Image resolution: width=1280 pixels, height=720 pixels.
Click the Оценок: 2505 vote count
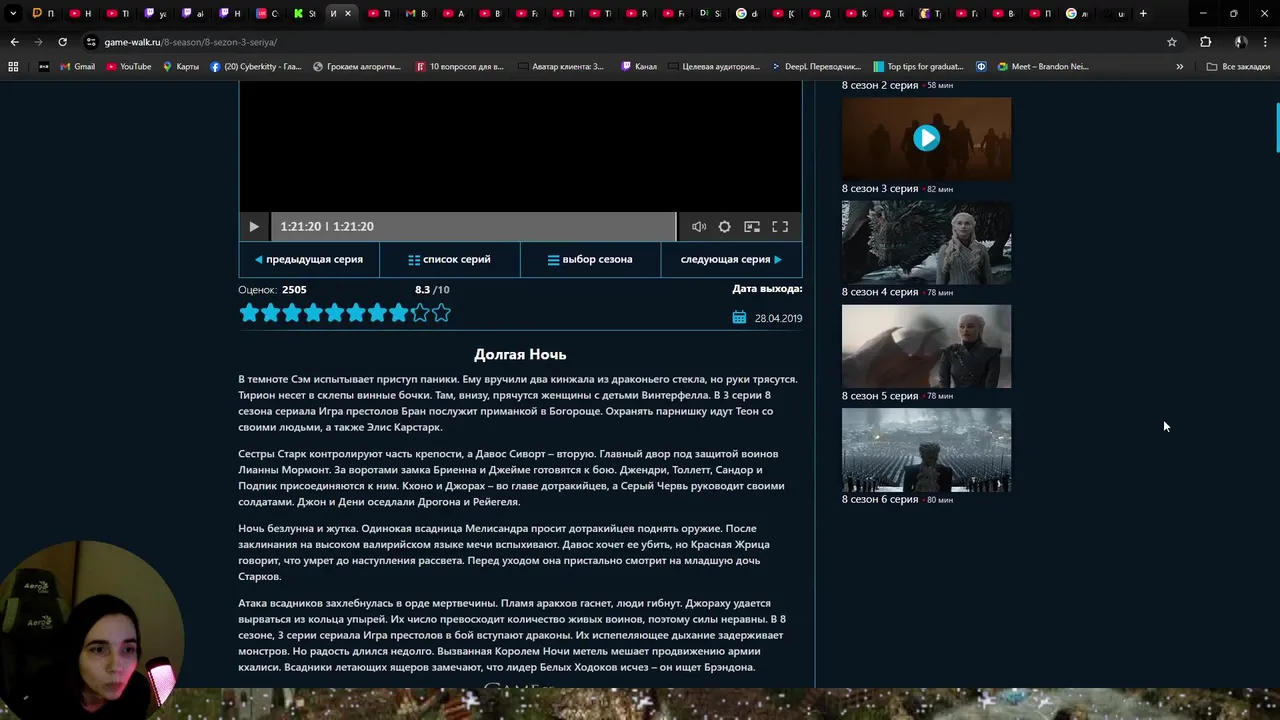272,290
